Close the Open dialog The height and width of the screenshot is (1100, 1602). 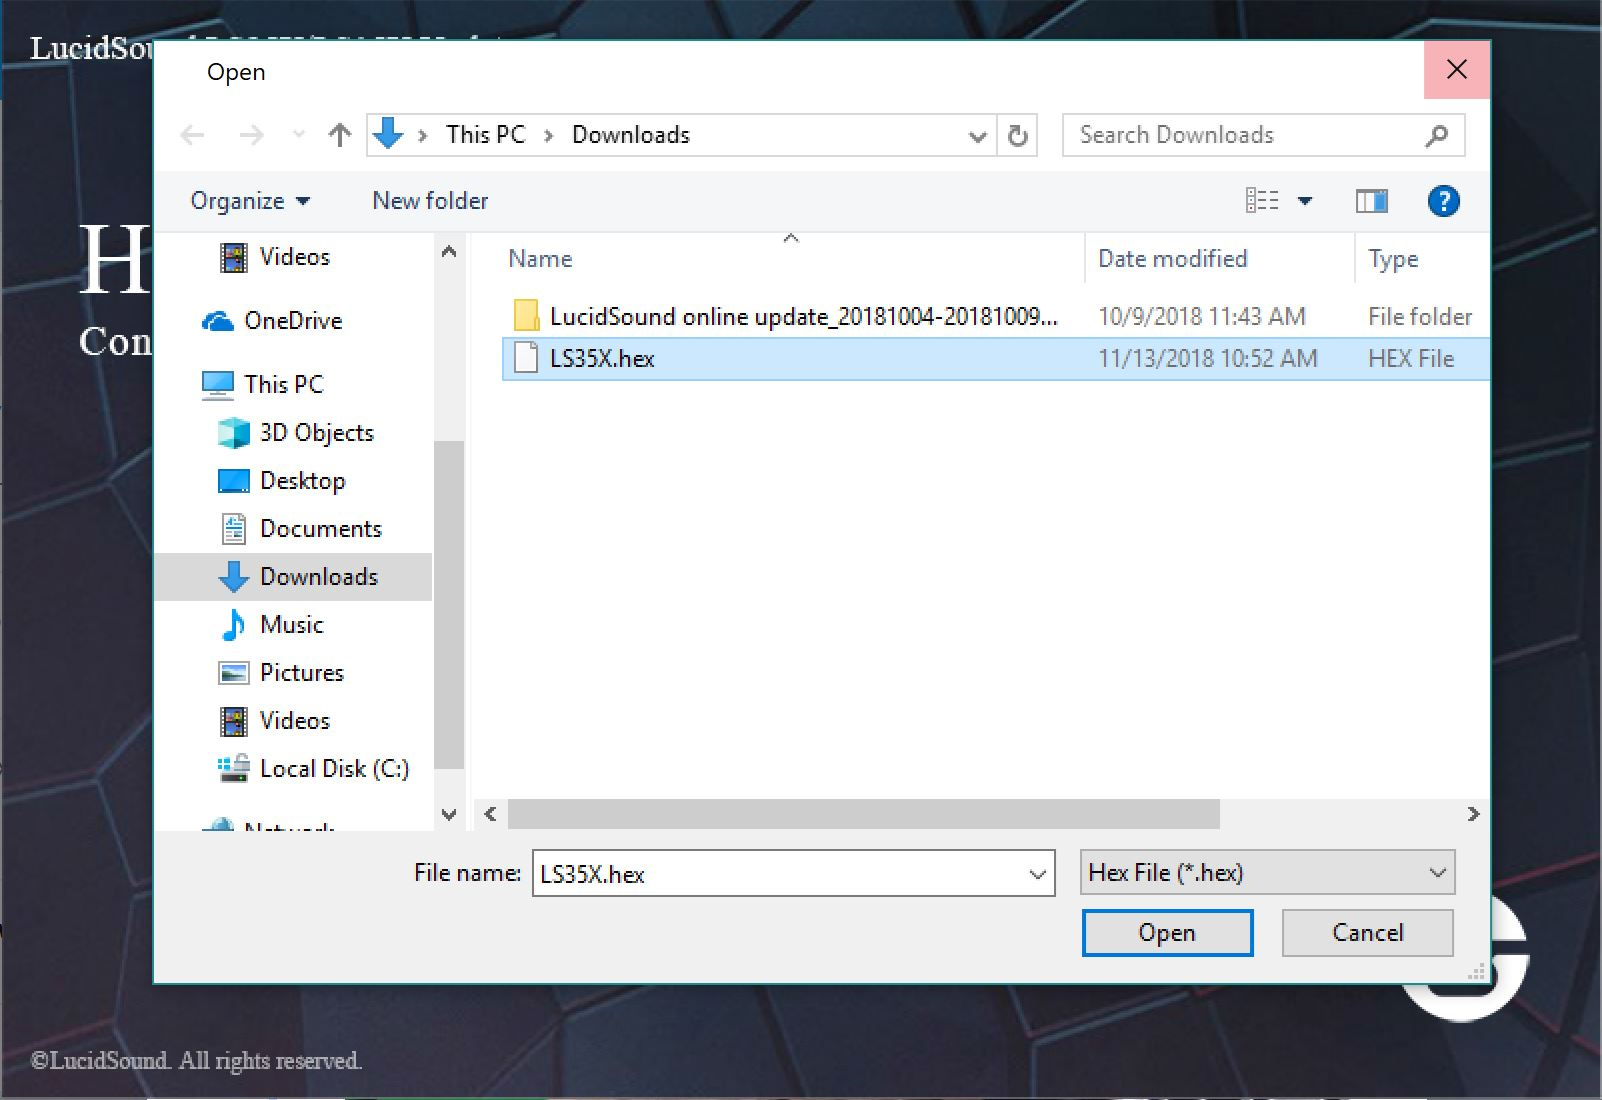pyautogui.click(x=1457, y=70)
